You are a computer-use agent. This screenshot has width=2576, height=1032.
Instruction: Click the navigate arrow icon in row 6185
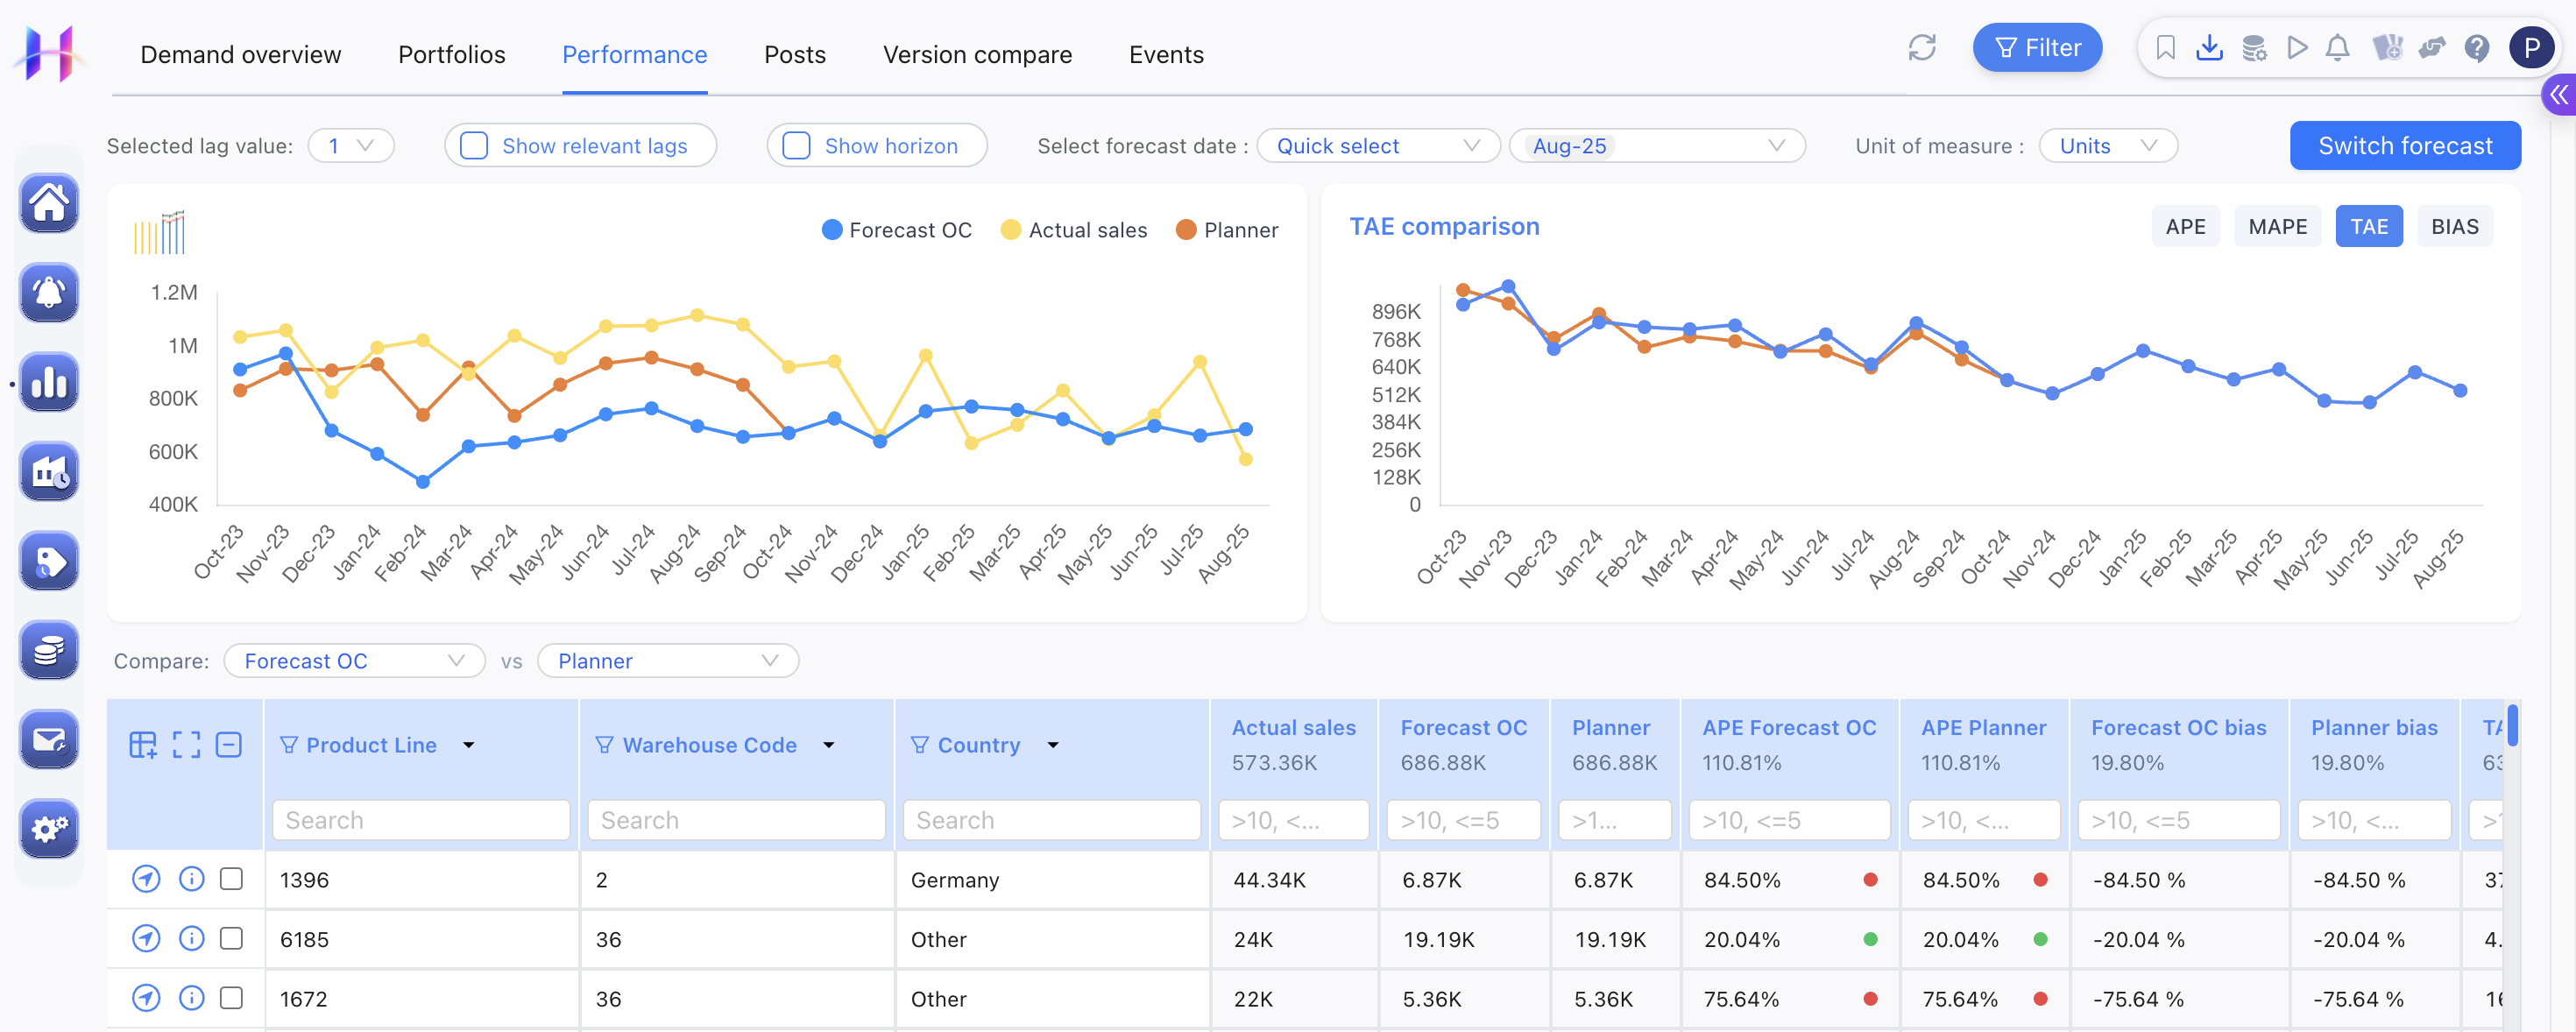point(146,938)
